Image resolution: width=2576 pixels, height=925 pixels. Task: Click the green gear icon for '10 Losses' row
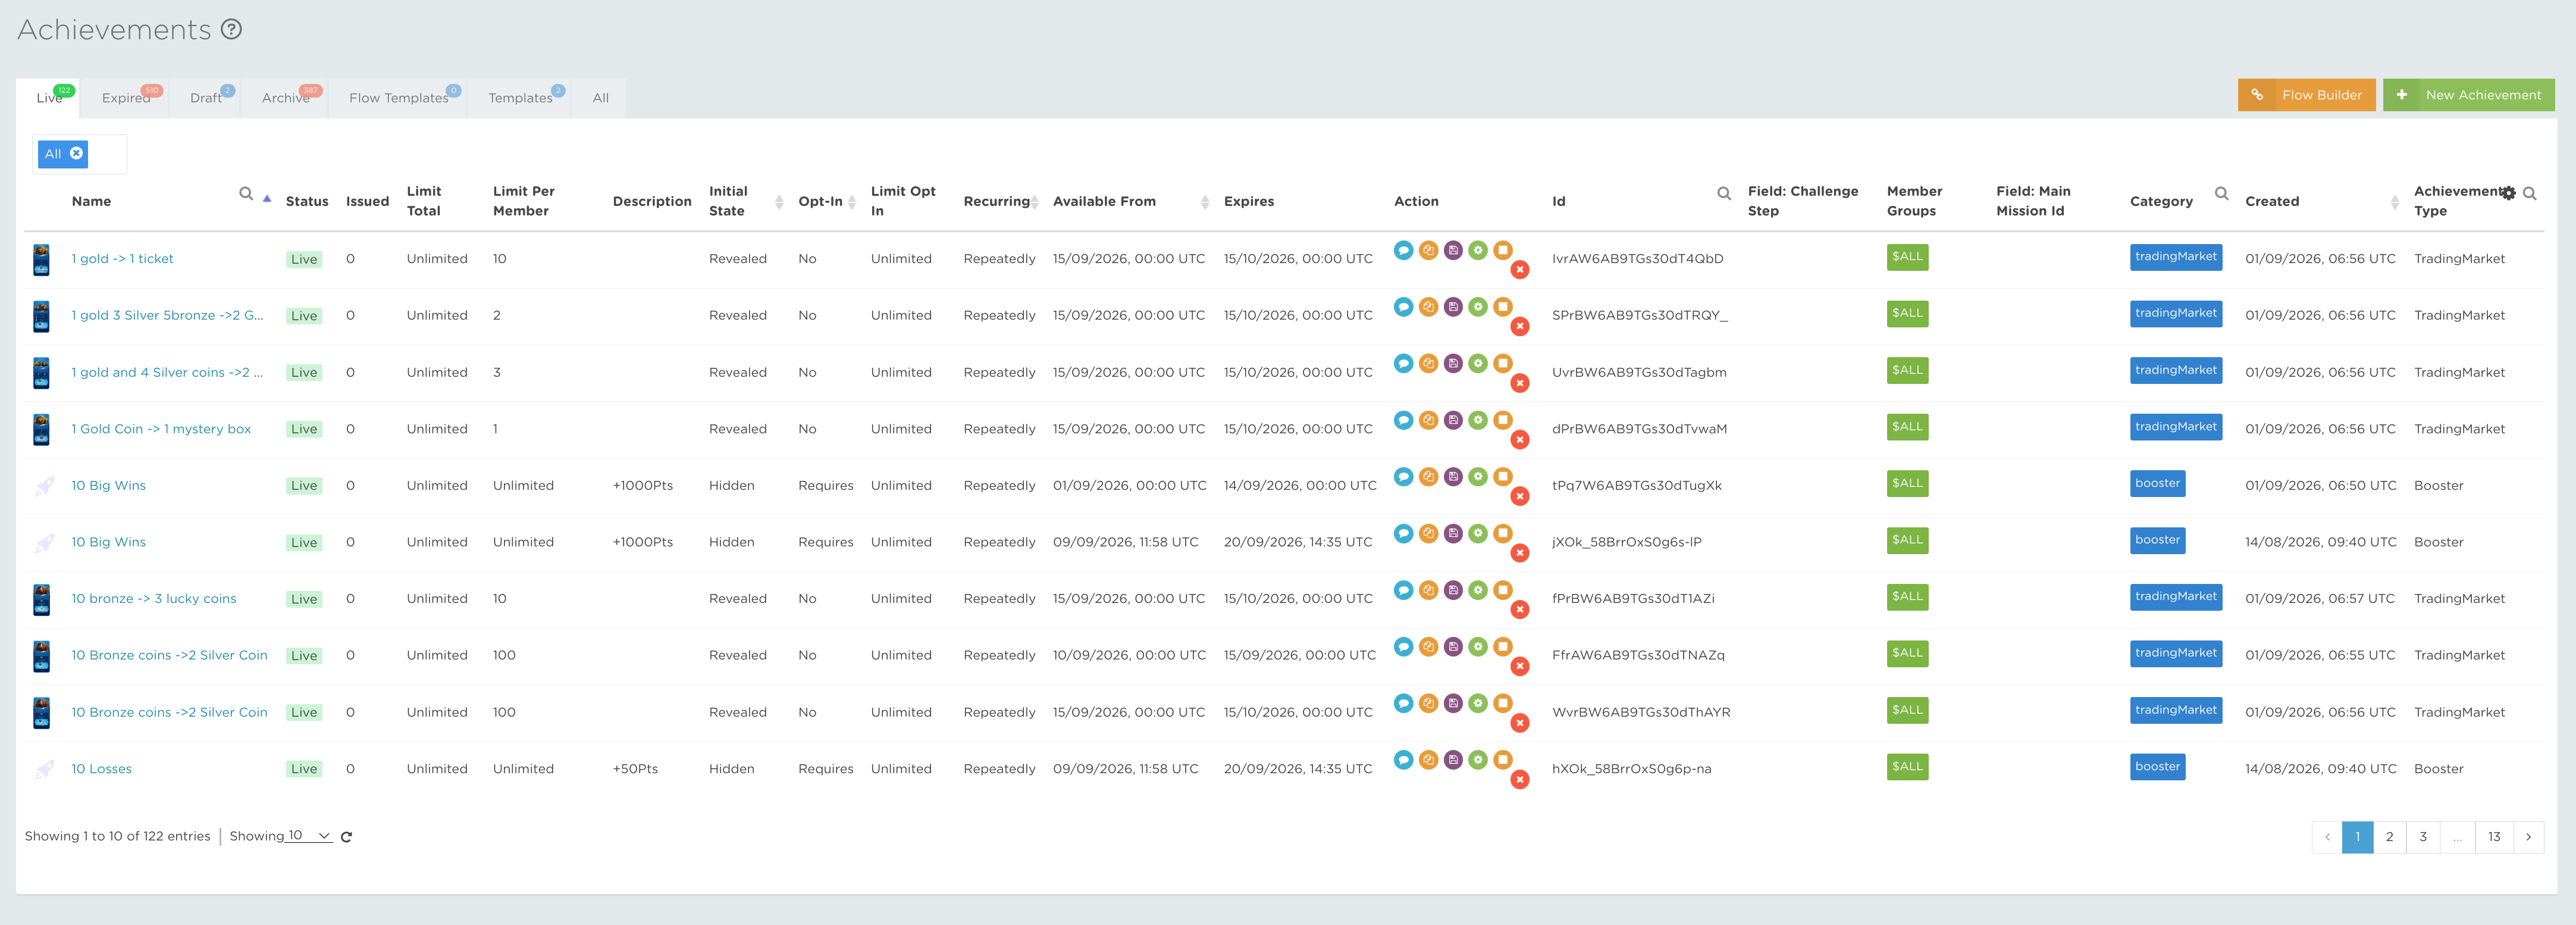(x=1478, y=760)
